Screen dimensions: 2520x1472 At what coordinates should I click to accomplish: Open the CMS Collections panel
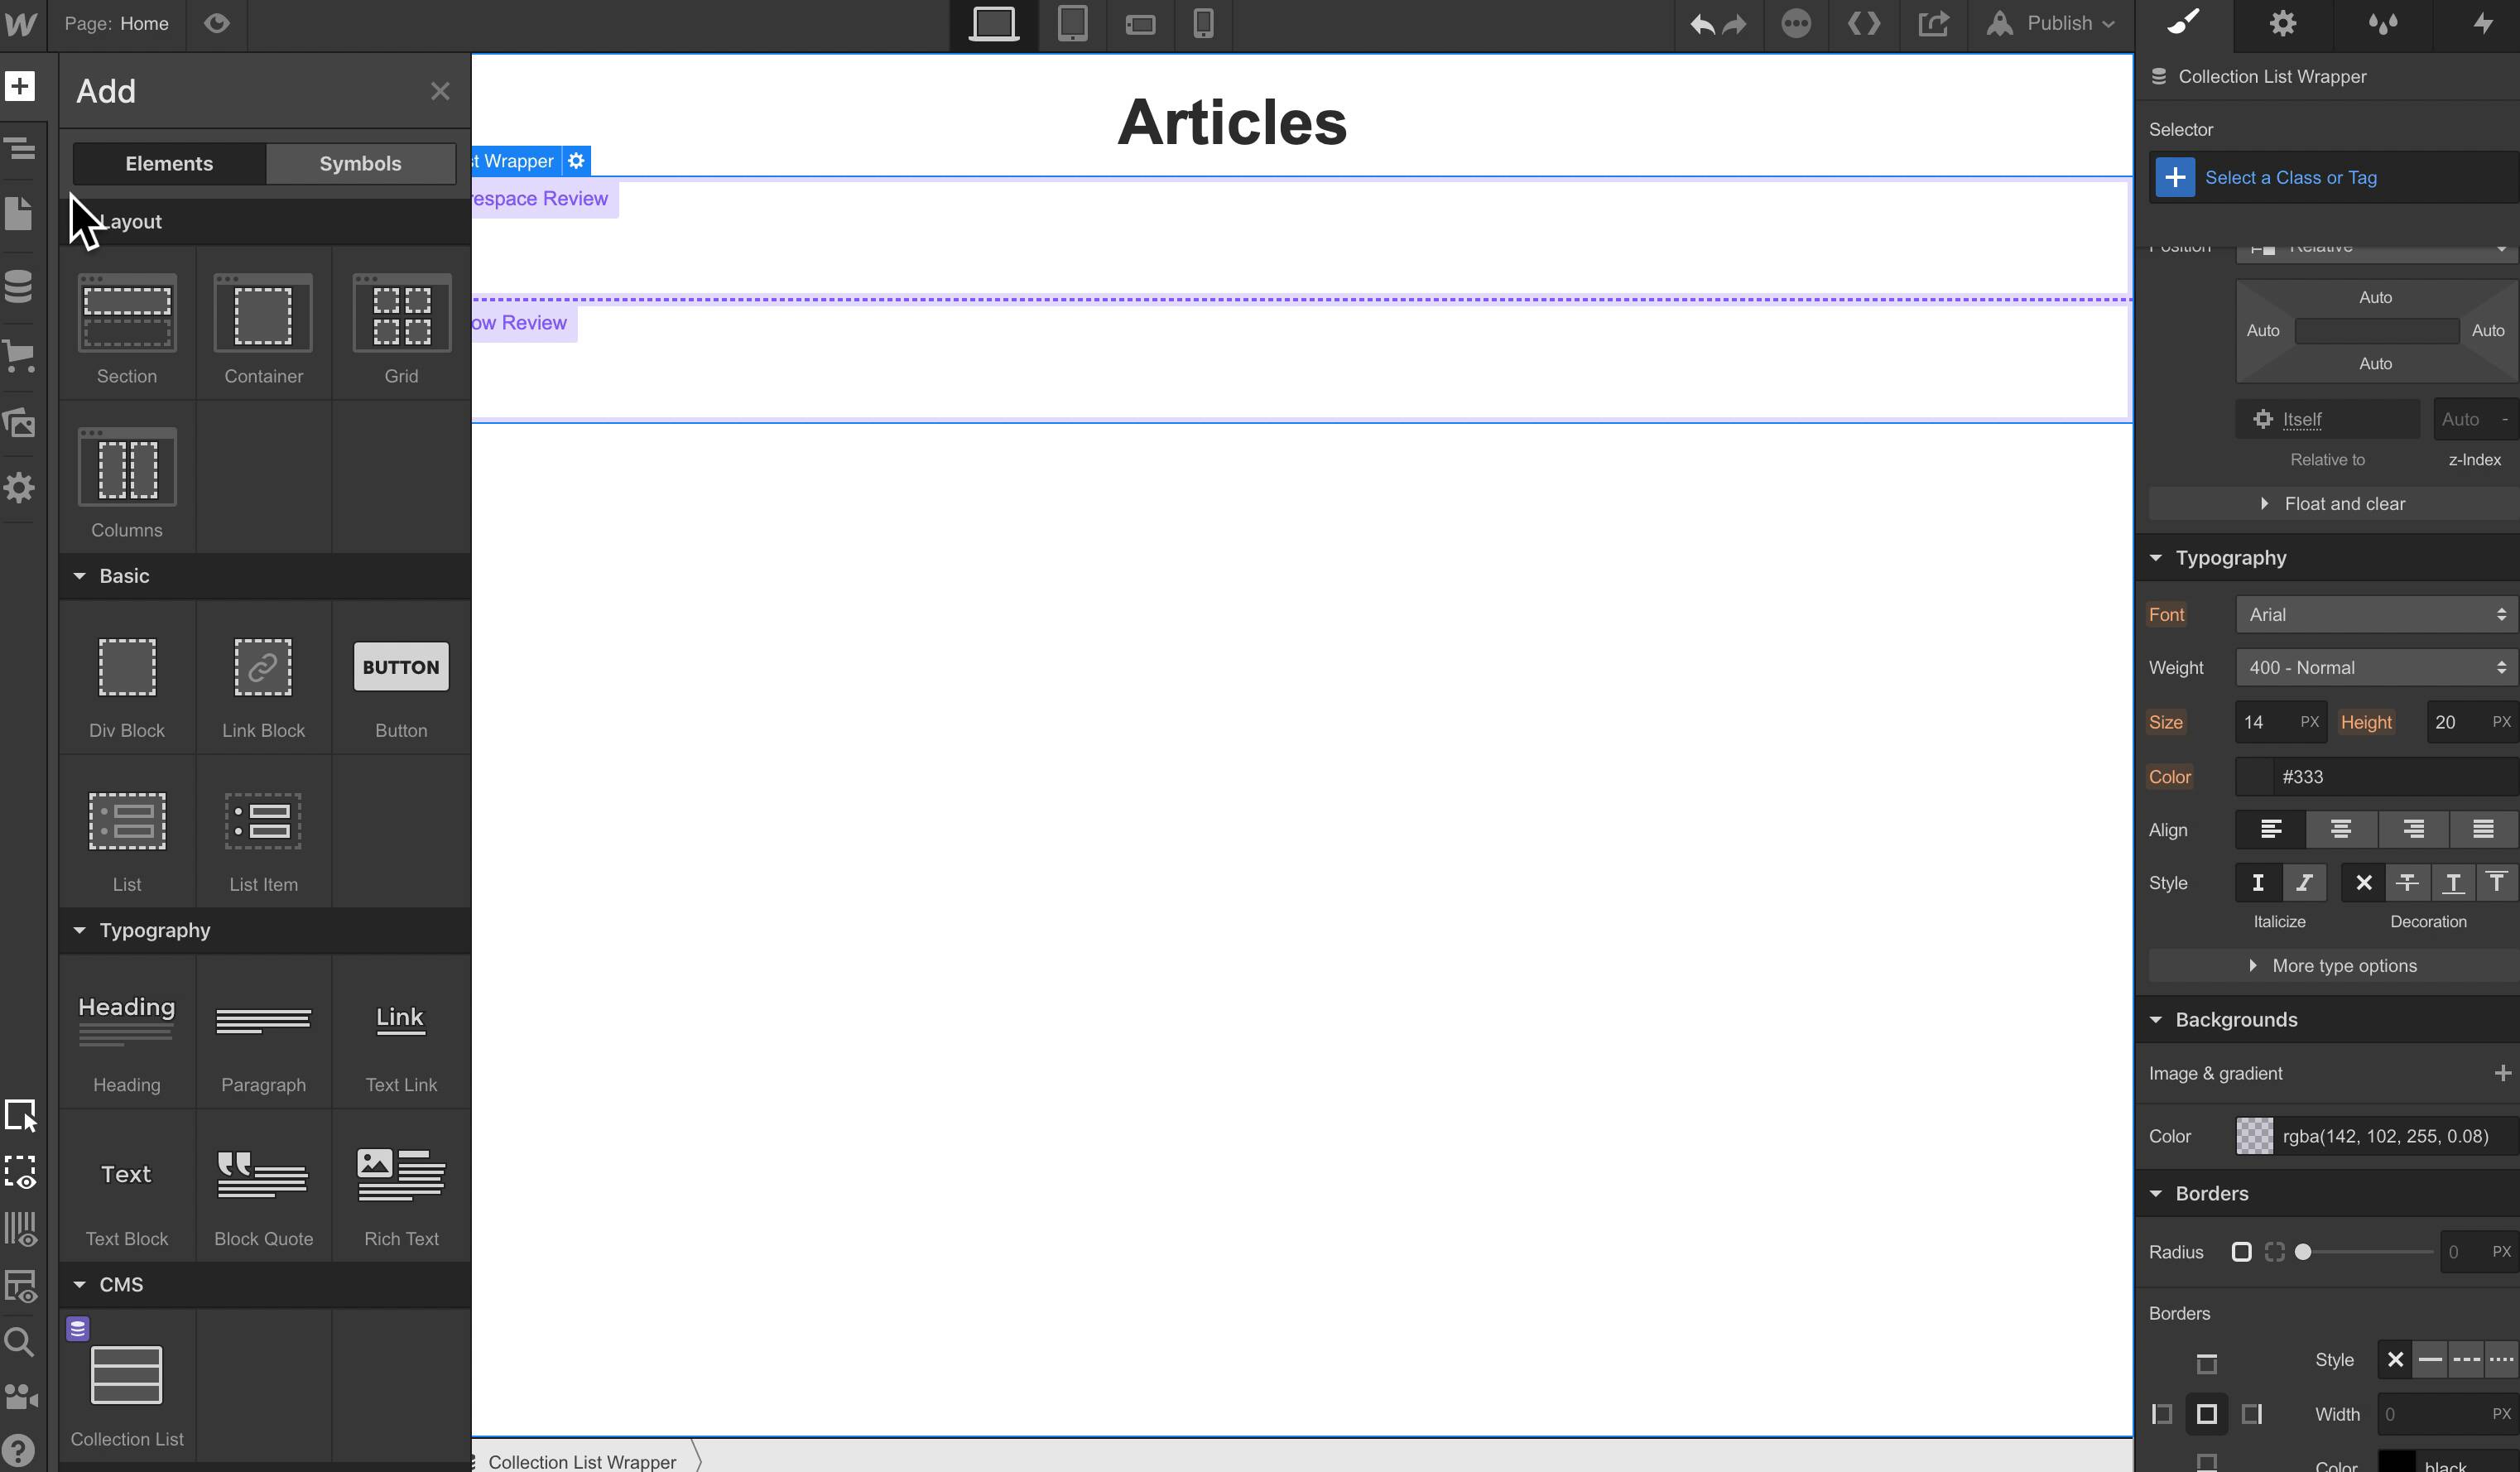point(19,287)
